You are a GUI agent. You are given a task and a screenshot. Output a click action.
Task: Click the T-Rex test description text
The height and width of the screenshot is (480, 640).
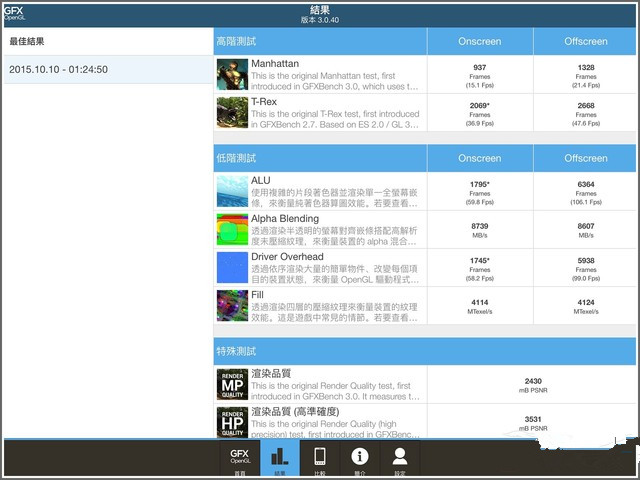click(335, 119)
